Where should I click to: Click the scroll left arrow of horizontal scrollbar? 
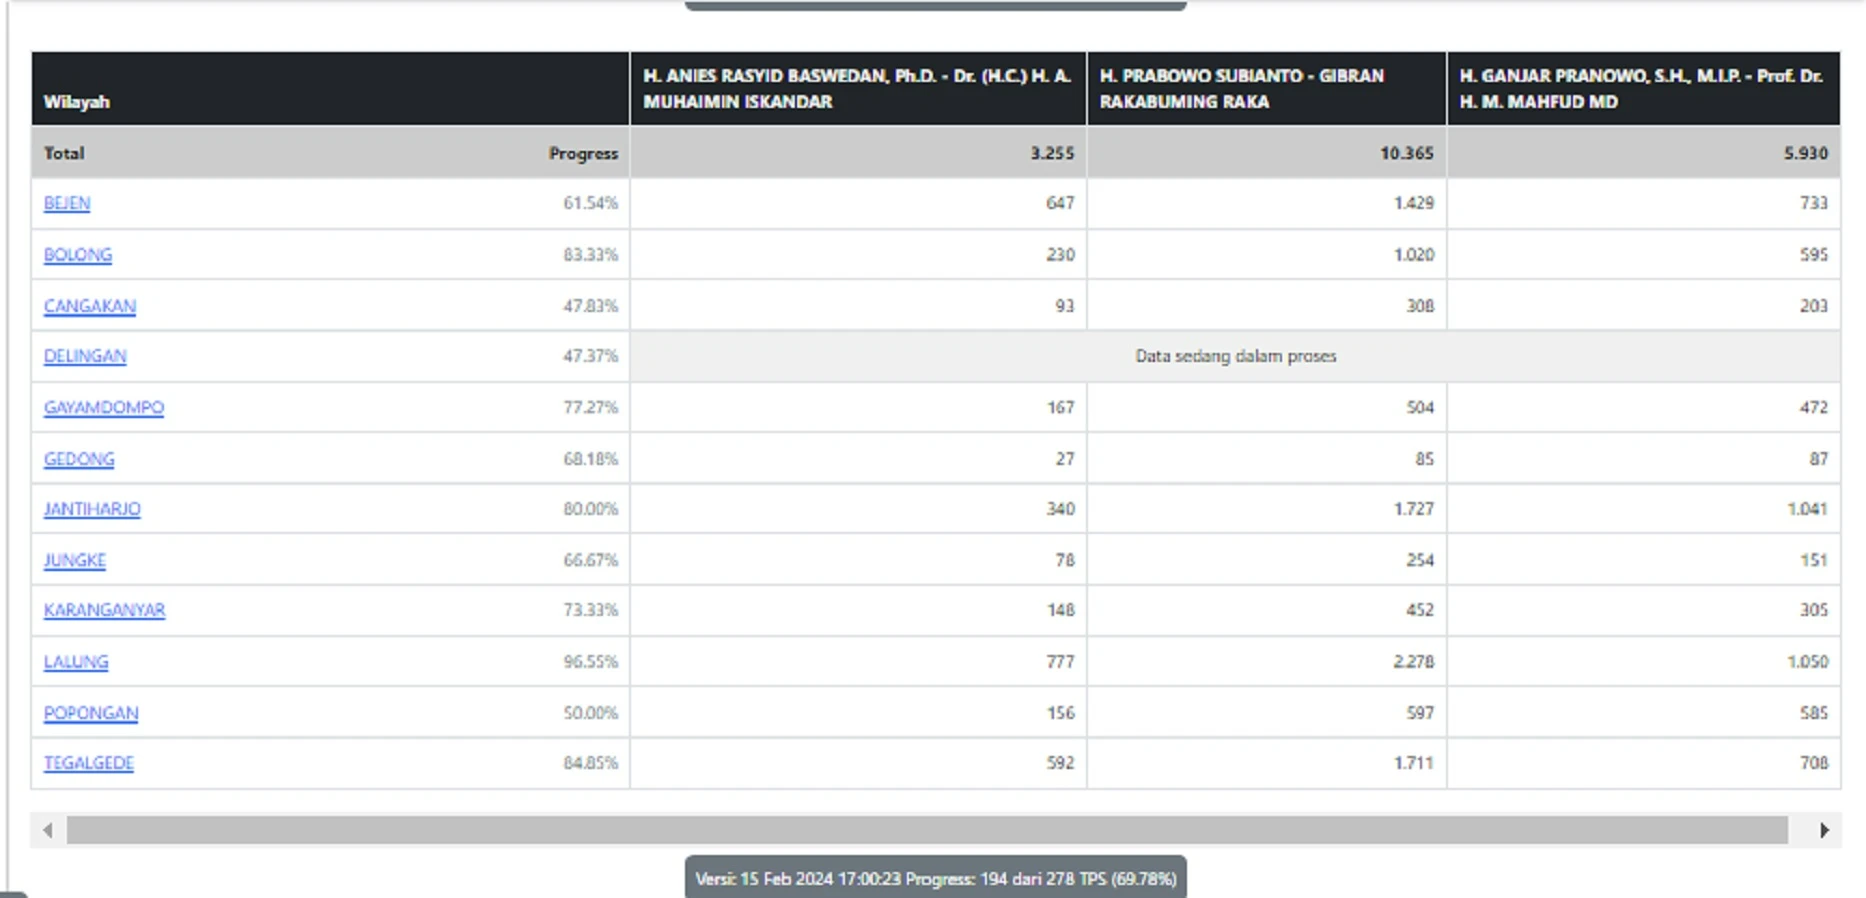click(x=48, y=830)
